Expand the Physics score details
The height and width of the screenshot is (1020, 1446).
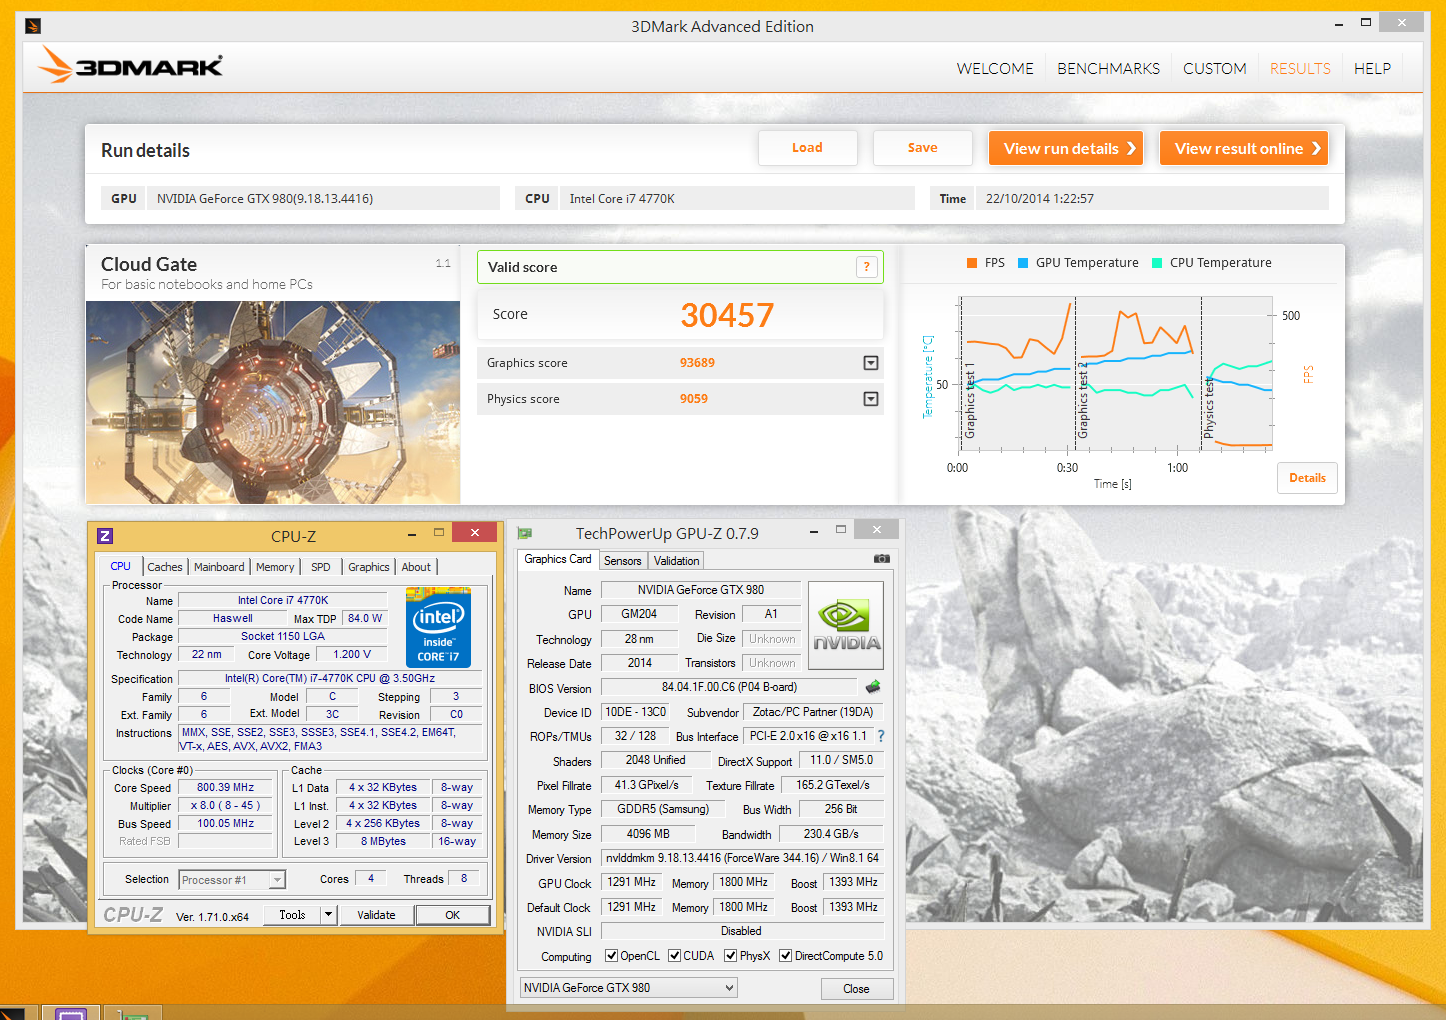click(871, 399)
